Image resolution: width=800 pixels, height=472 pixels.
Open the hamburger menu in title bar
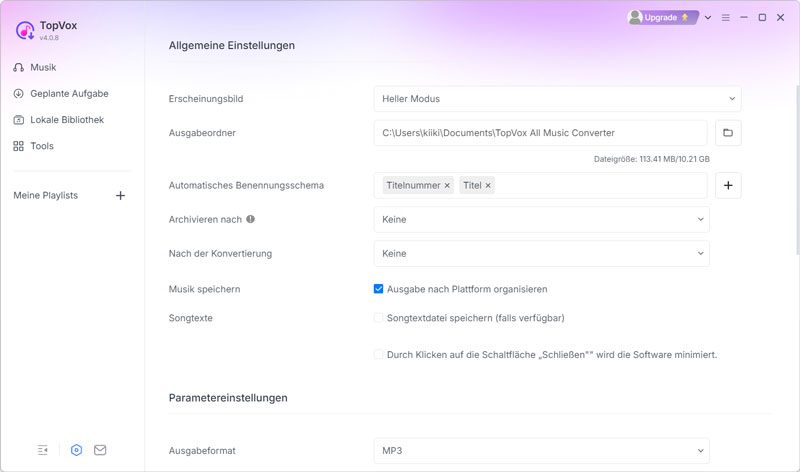726,17
